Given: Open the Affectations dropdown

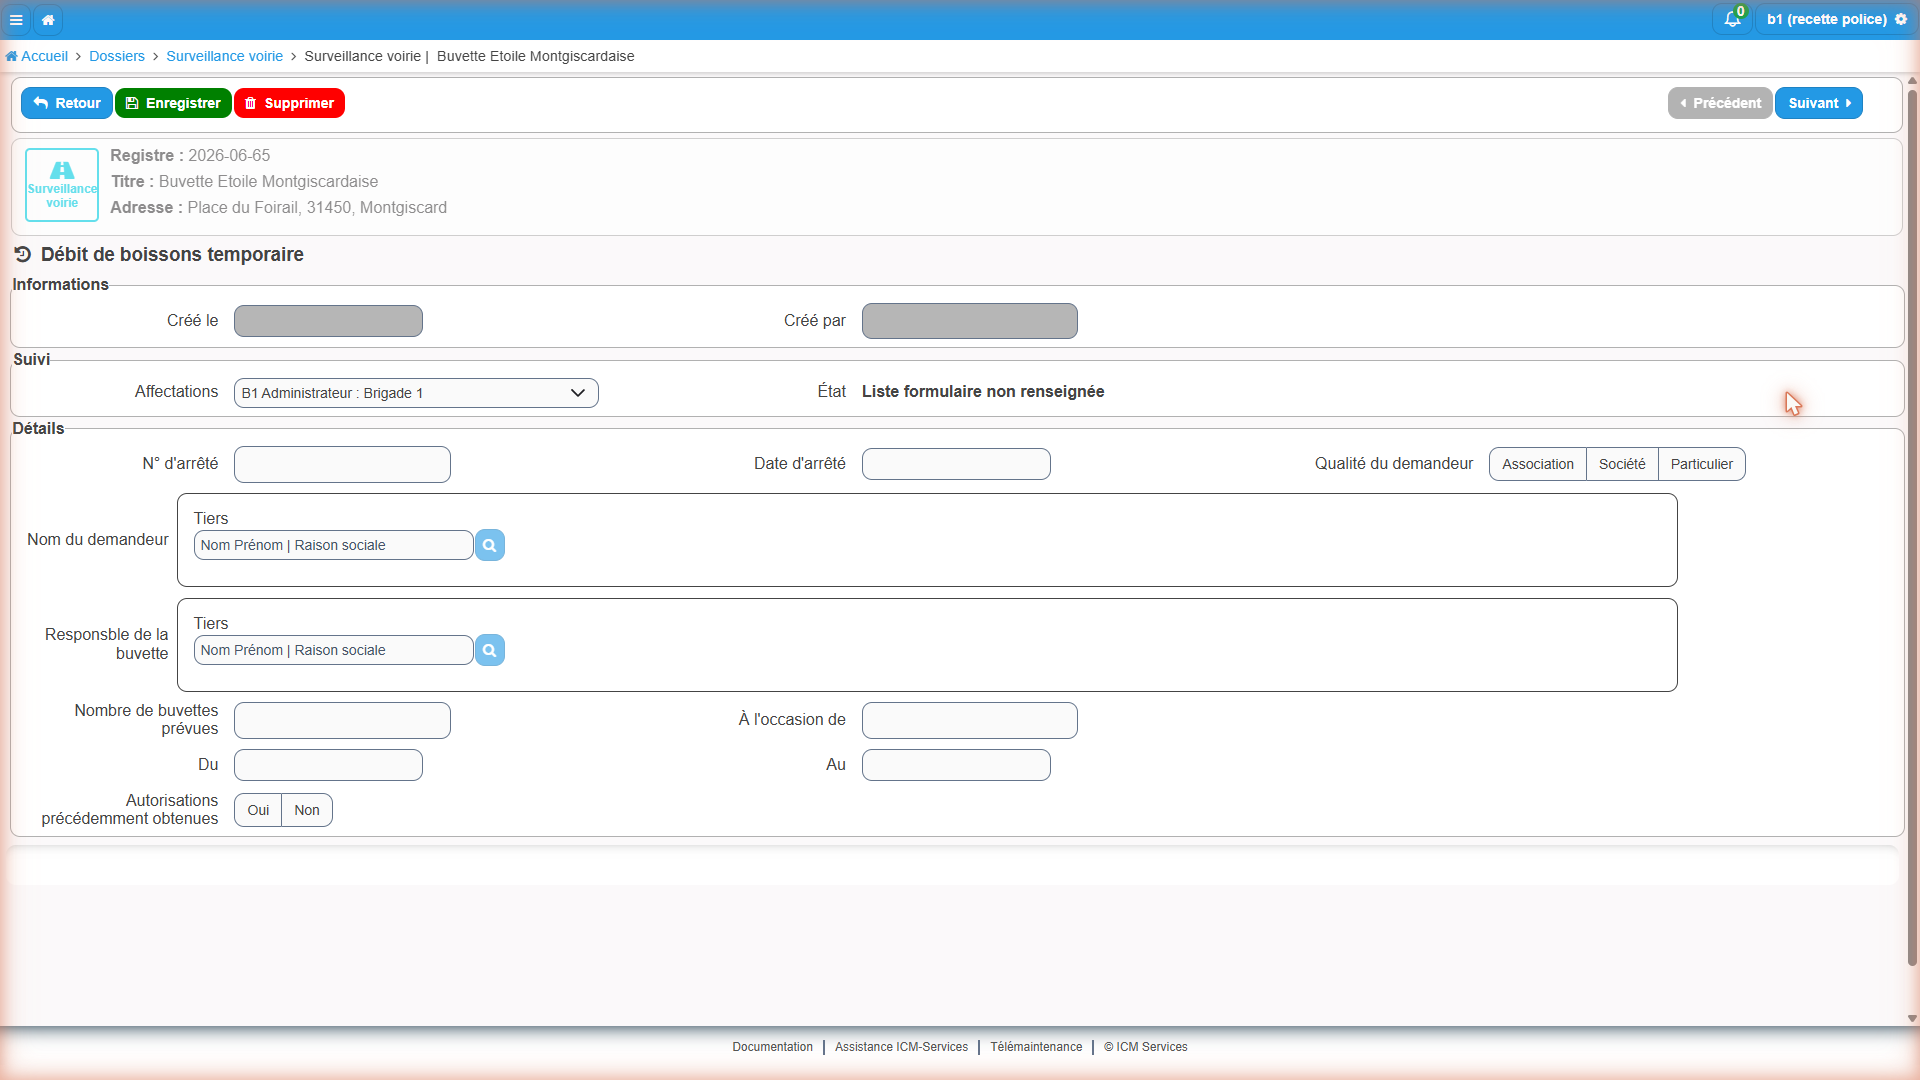Looking at the screenshot, I should [x=416, y=393].
